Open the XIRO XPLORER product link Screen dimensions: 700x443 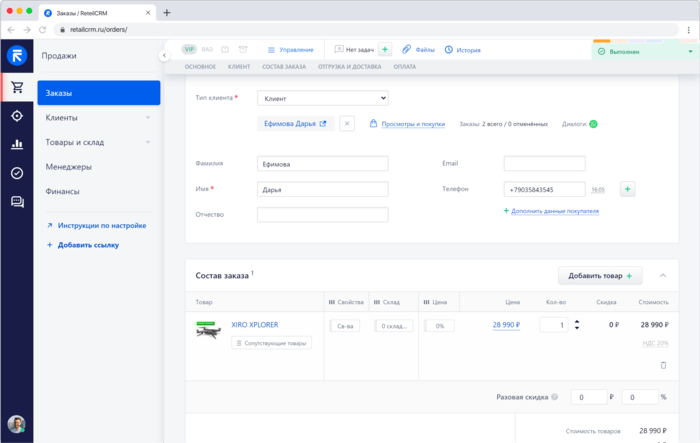click(x=254, y=325)
